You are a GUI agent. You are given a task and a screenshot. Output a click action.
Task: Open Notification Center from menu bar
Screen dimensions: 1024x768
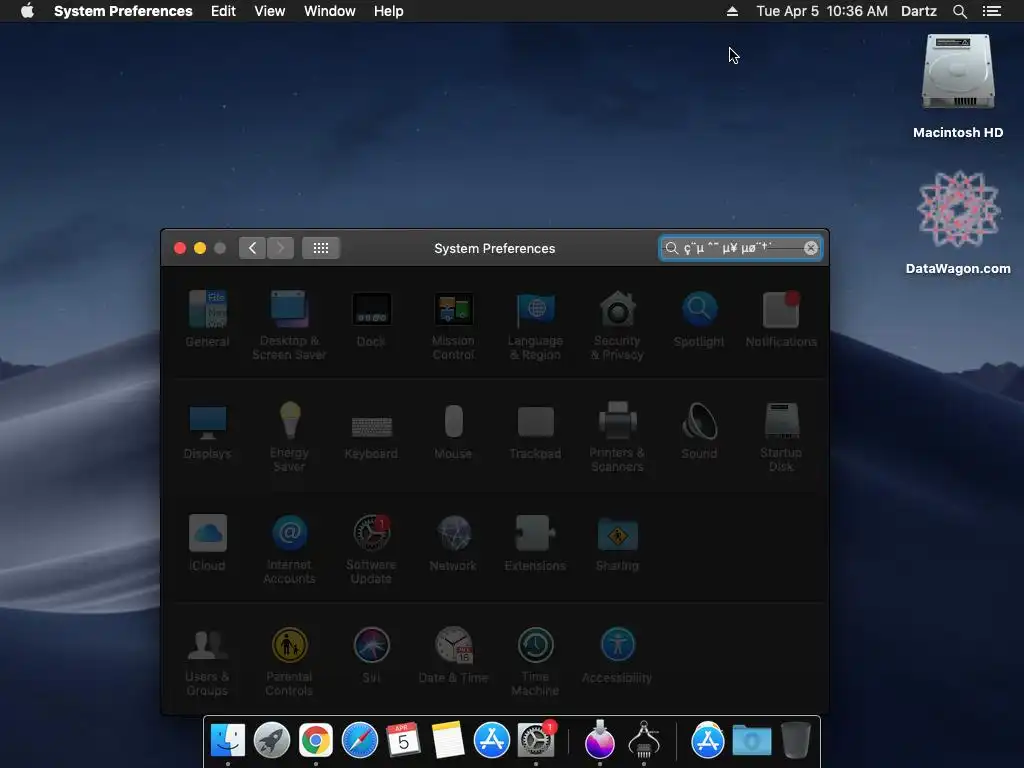(992, 11)
